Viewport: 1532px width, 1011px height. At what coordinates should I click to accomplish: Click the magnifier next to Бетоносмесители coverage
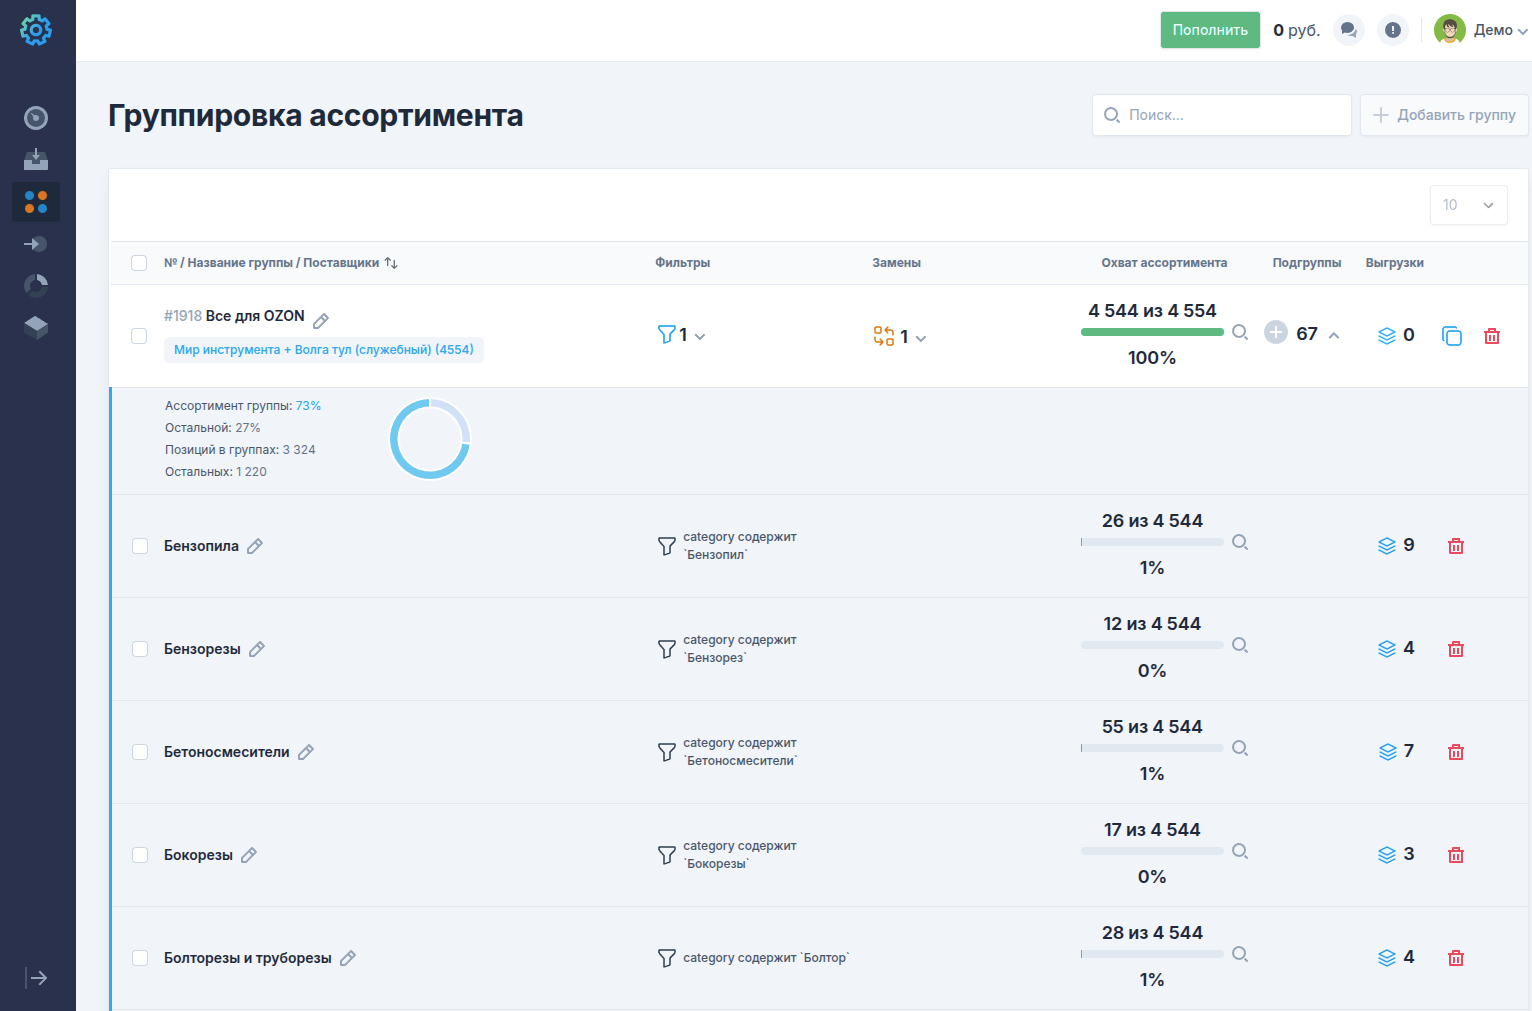click(1240, 748)
